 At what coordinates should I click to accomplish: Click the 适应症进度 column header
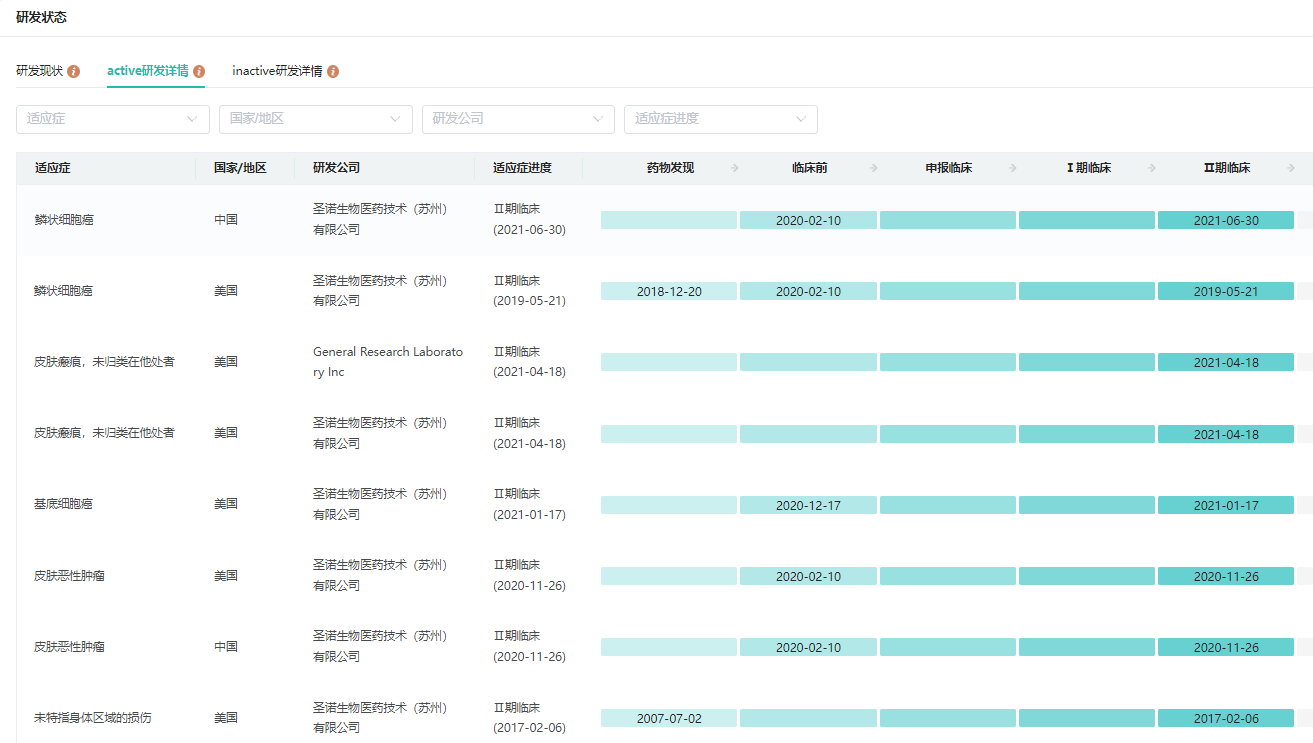[x=522, y=168]
